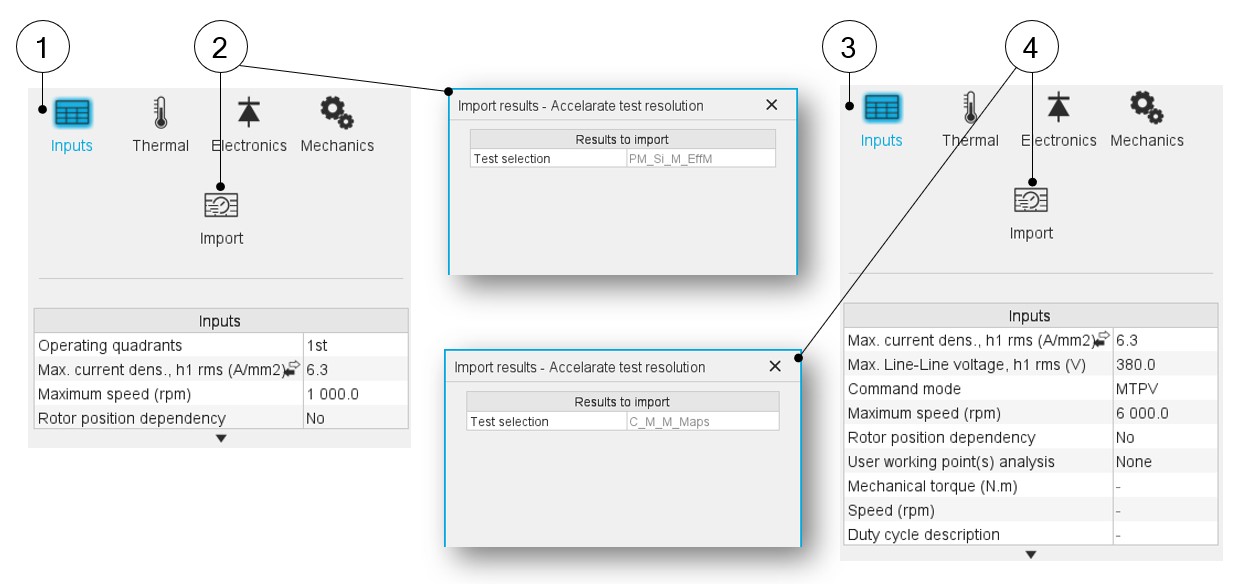Switch to the Inputs tab in the right panel
This screenshot has width=1257, height=584.
[x=882, y=108]
